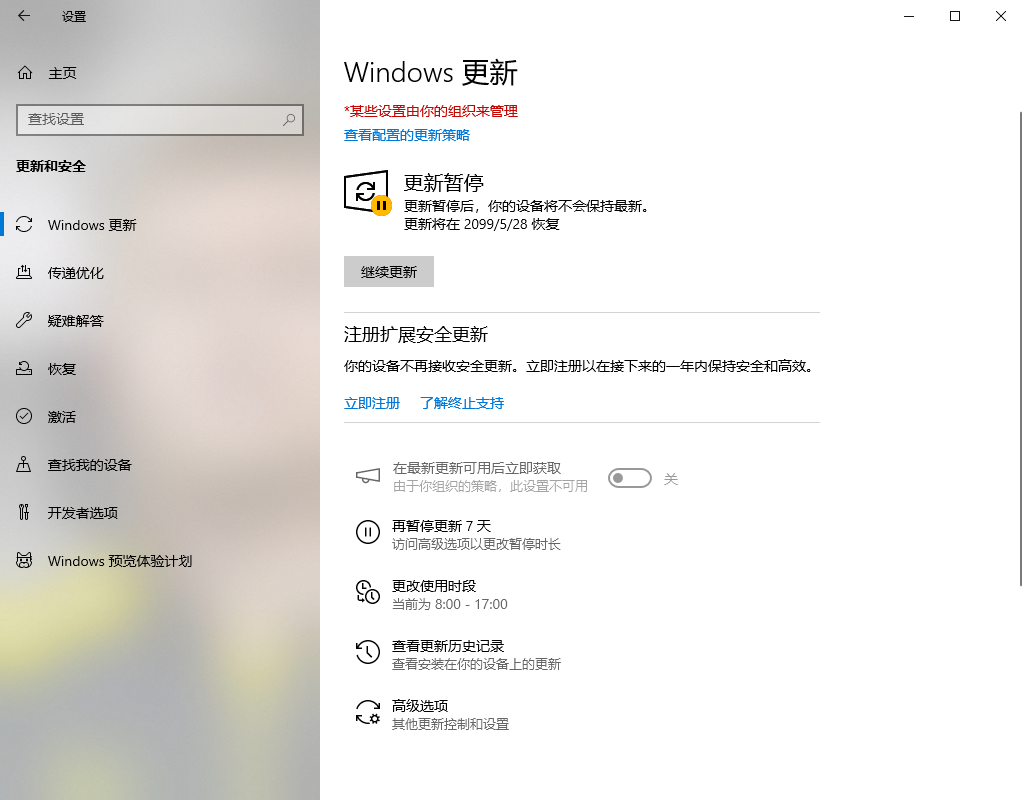Screen dimensions: 1024x800
Task: Click the back arrow icon
Action: (24, 16)
